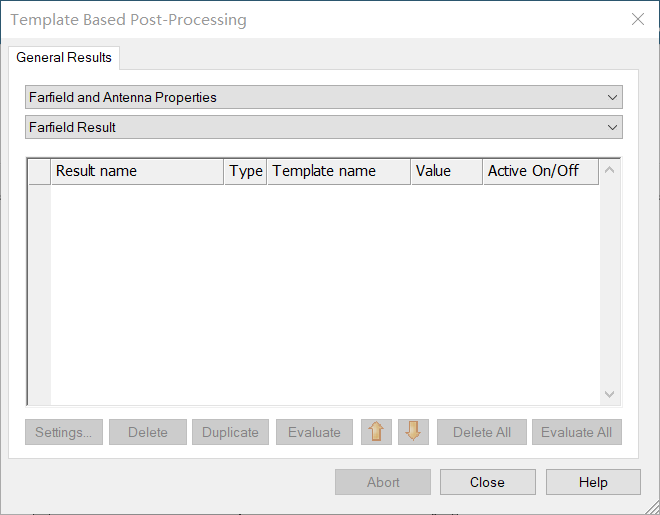Click the Duplicate button
The height and width of the screenshot is (515, 660).
pos(230,432)
